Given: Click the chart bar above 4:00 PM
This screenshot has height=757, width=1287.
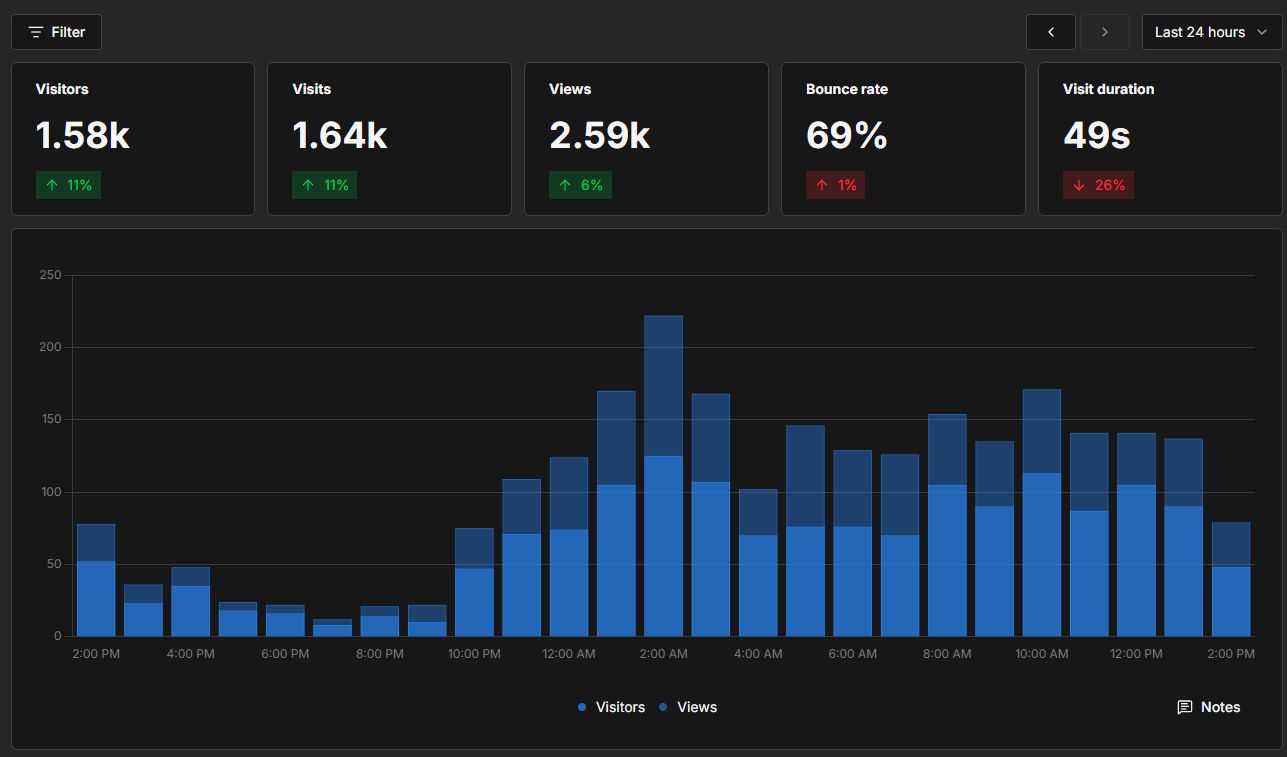Looking at the screenshot, I should coord(190,602).
